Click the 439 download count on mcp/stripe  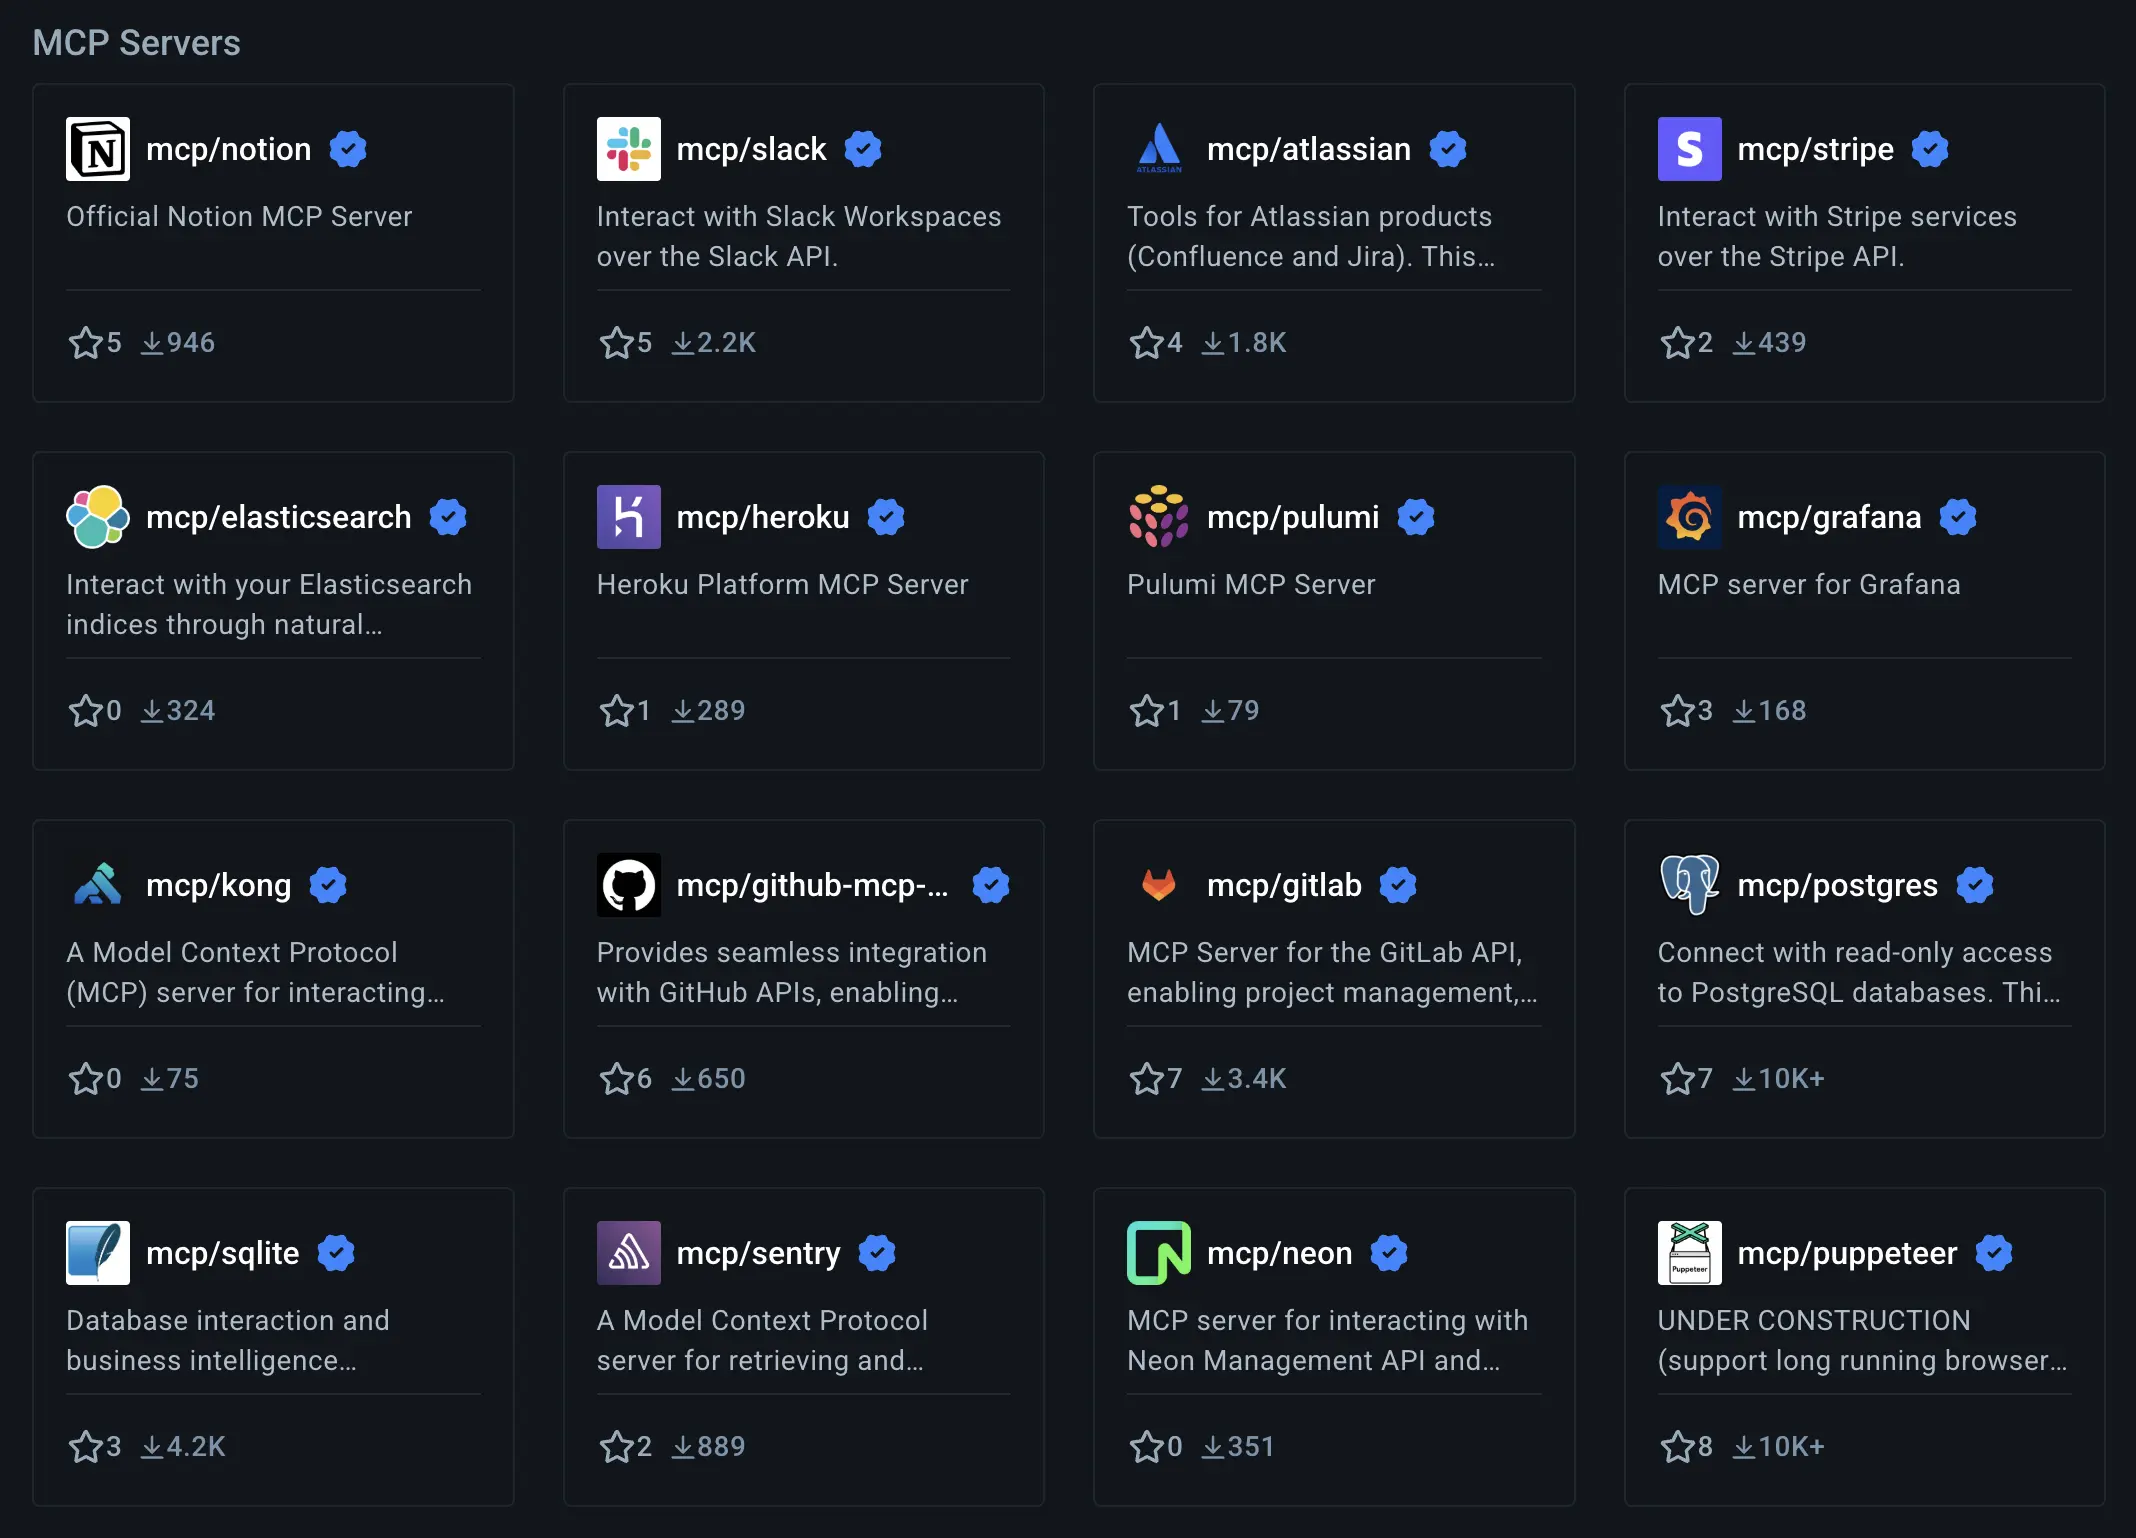pos(1783,343)
